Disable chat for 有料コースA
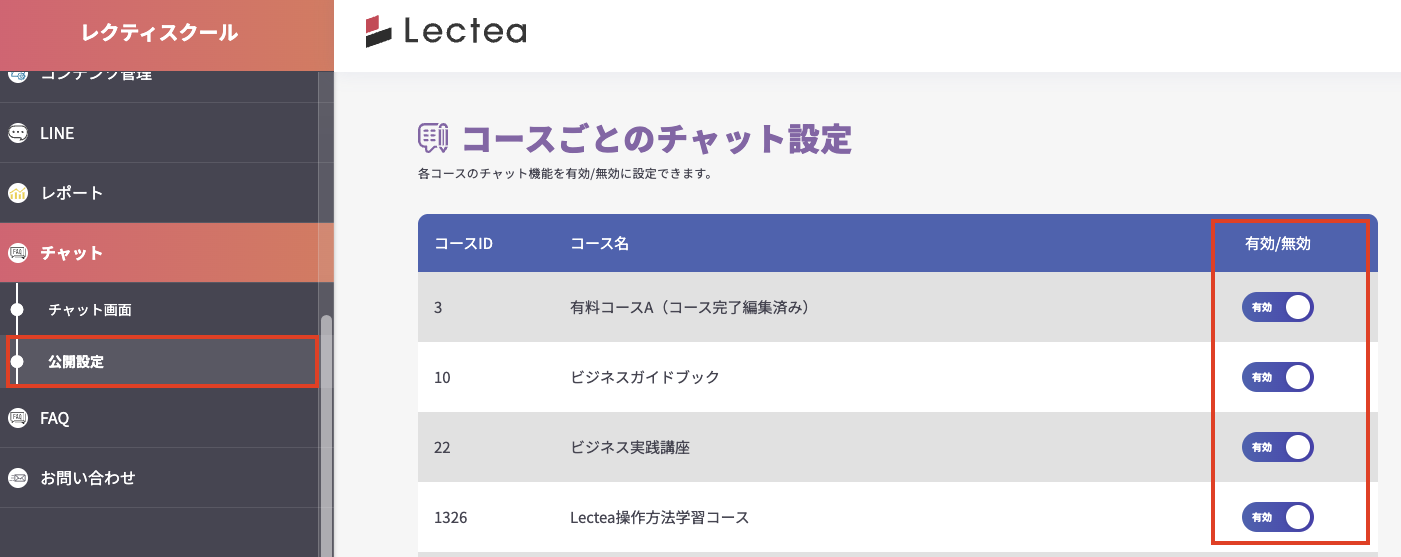Image resolution: width=1401 pixels, height=557 pixels. [x=1277, y=307]
